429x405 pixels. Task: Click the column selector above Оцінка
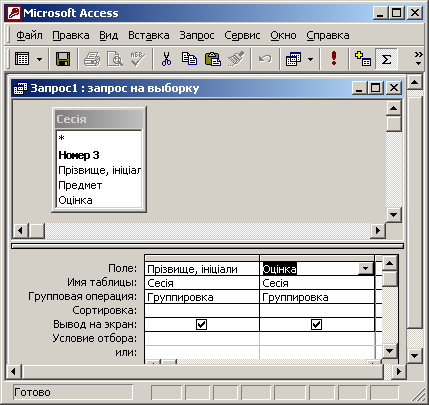click(317, 258)
